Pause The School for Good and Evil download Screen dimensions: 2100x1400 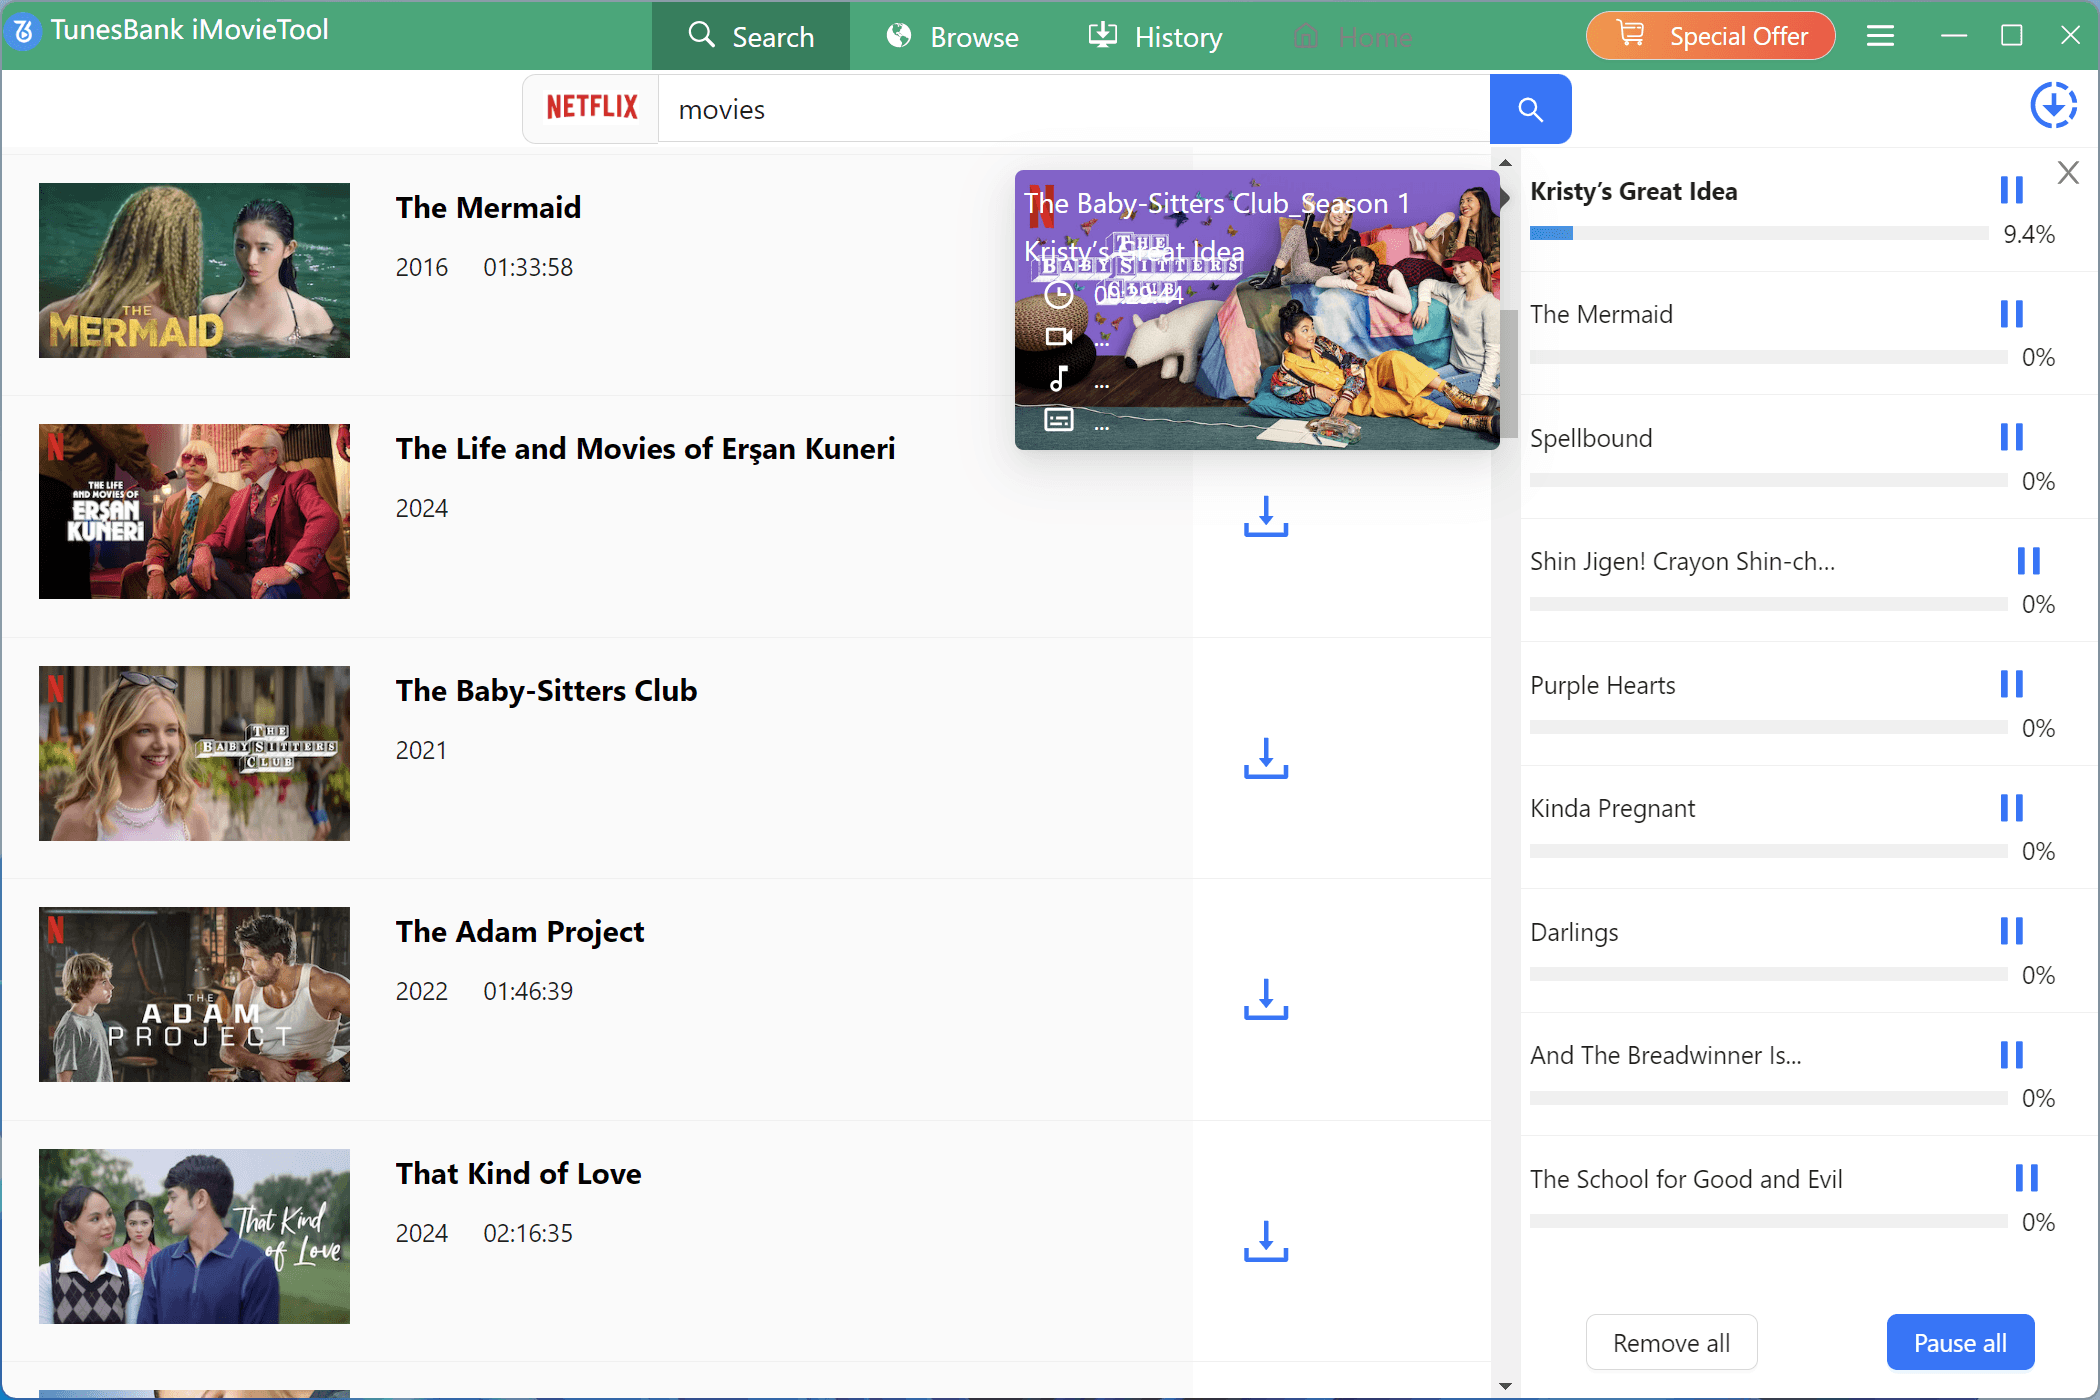pos(2026,1178)
